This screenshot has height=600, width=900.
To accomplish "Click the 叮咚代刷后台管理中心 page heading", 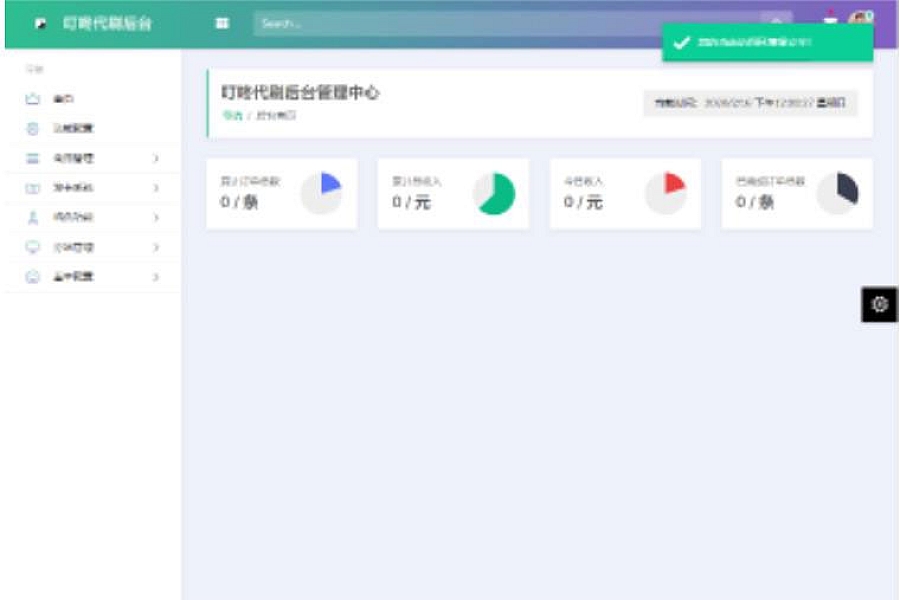I will coord(300,92).
